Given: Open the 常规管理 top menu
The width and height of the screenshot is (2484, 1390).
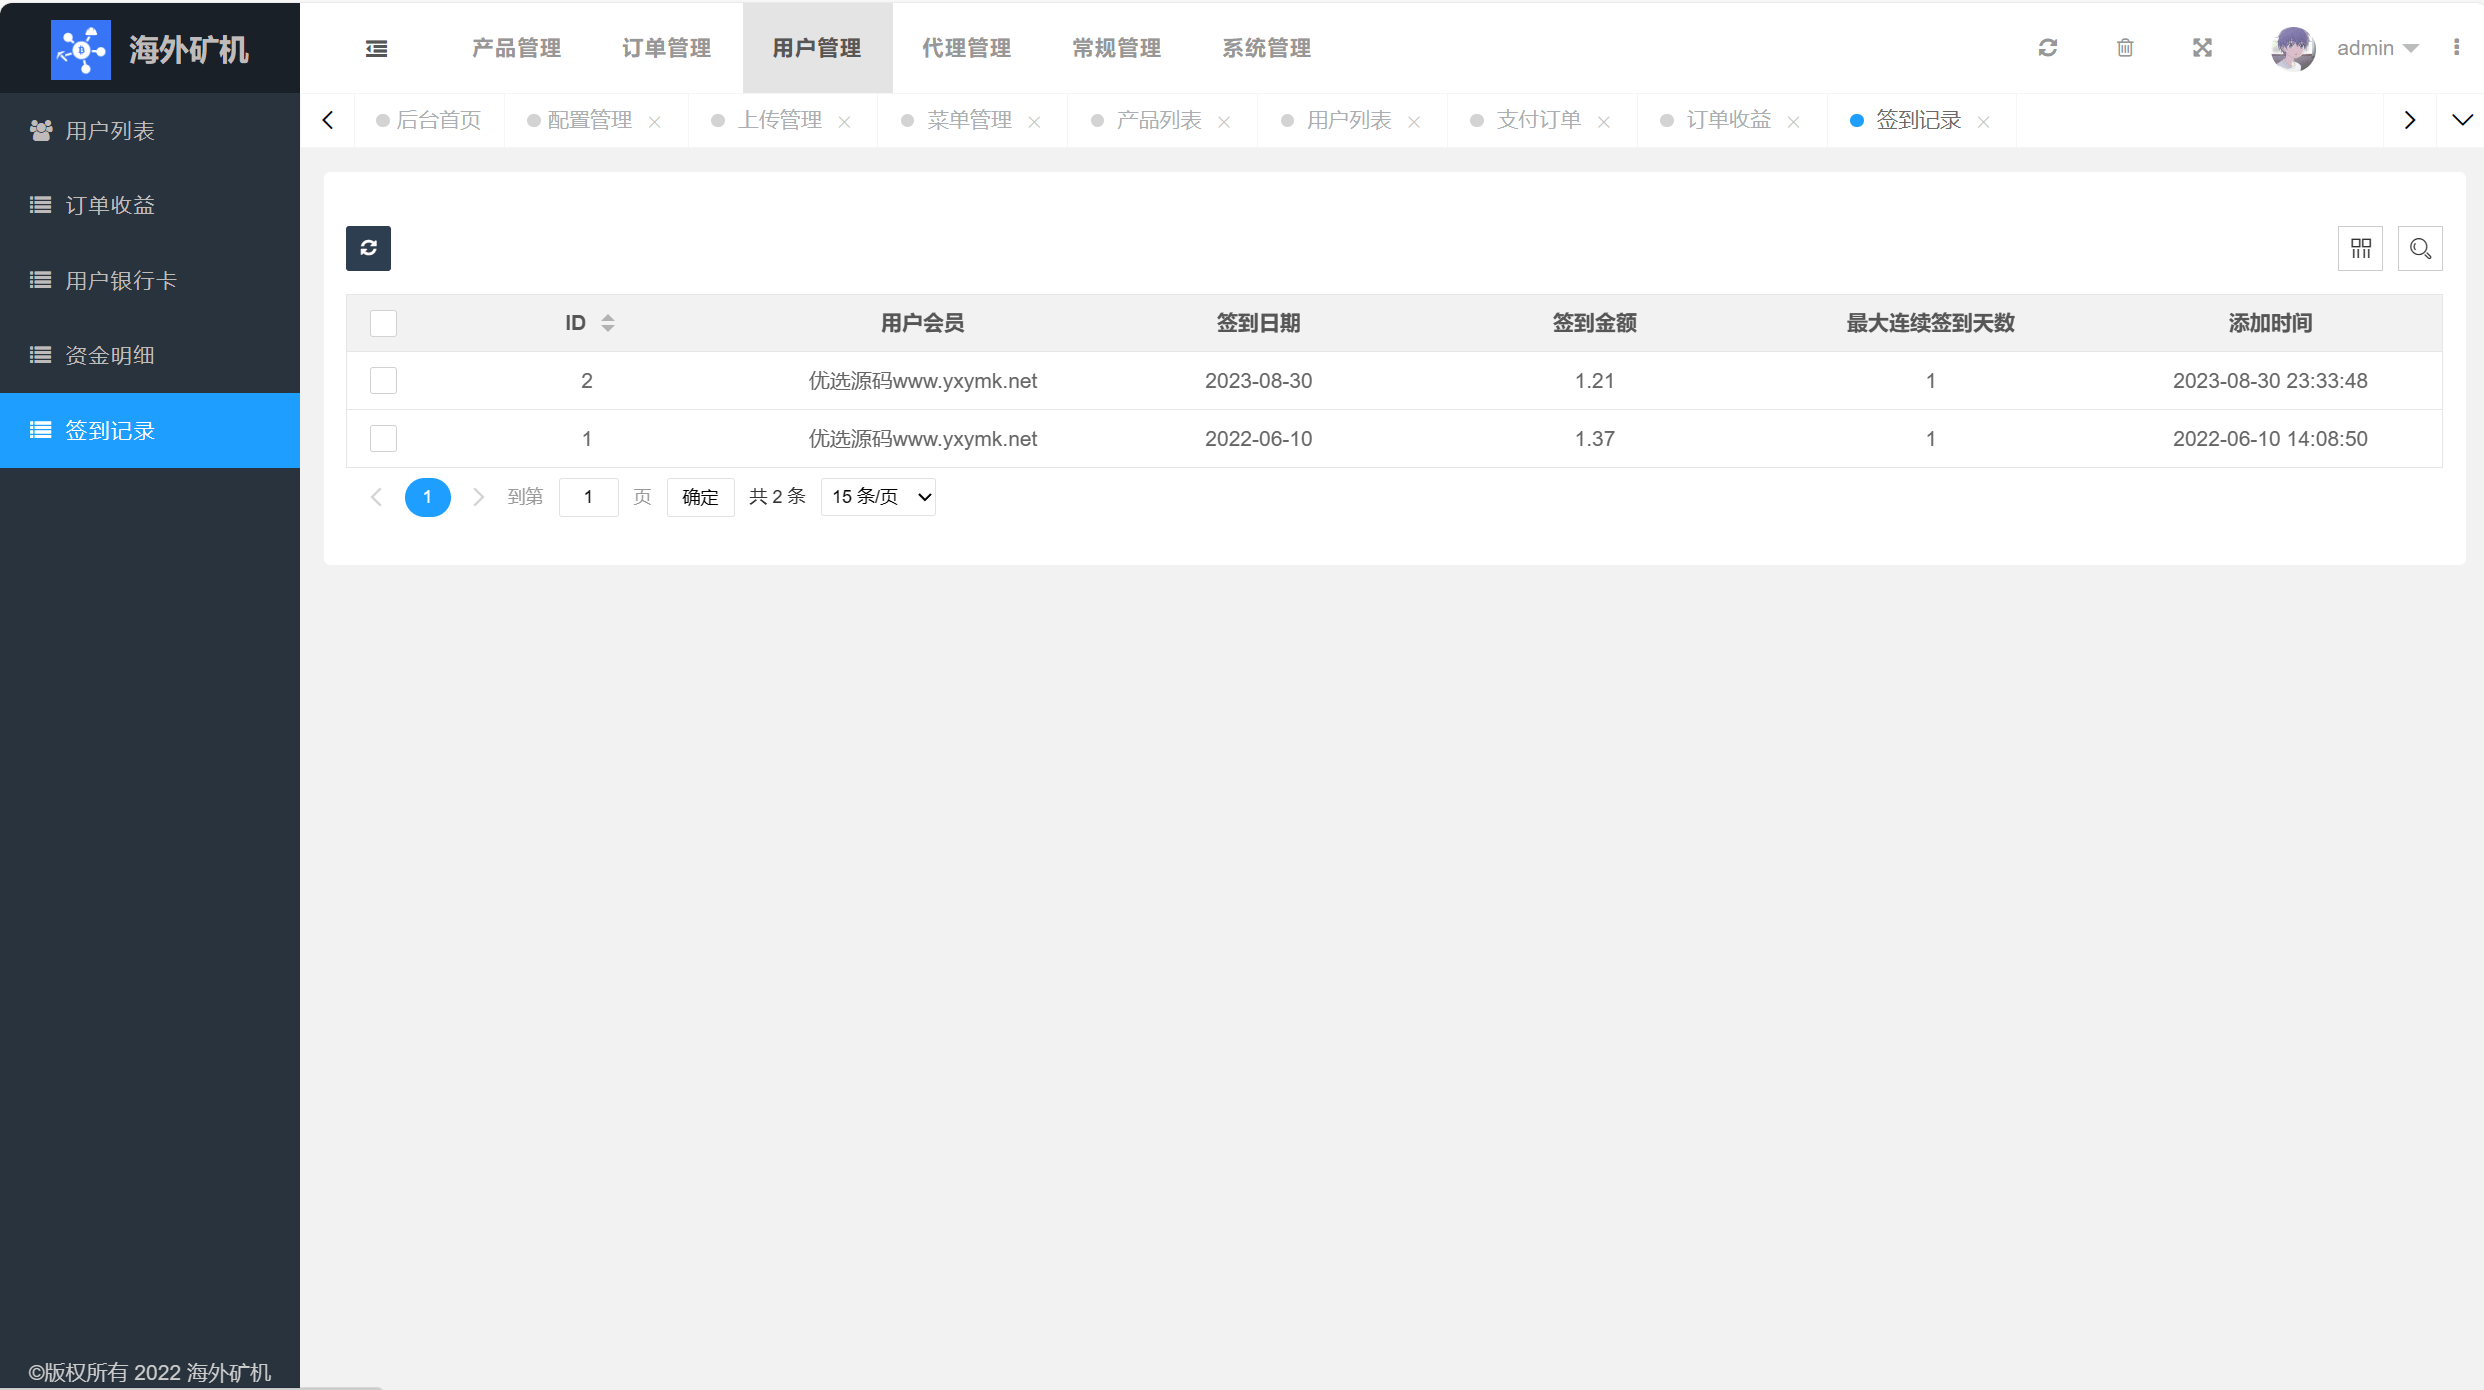Looking at the screenshot, I should coord(1117,48).
